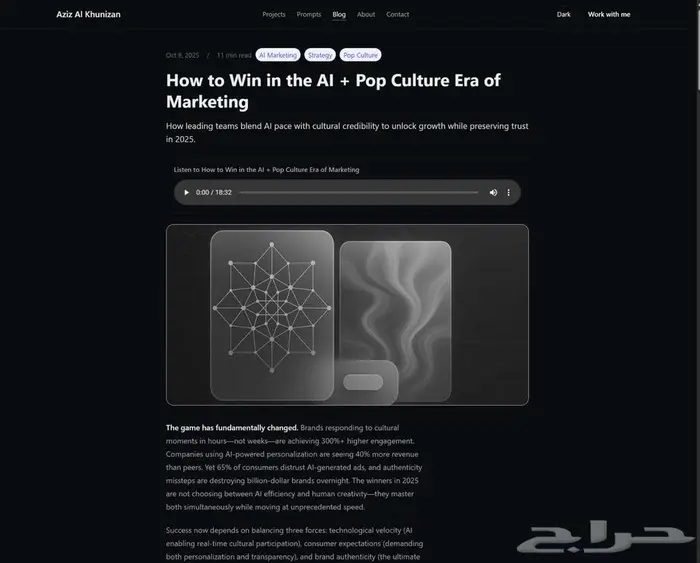700x563 pixels.
Task: Open the Projects page
Action: click(x=274, y=14)
